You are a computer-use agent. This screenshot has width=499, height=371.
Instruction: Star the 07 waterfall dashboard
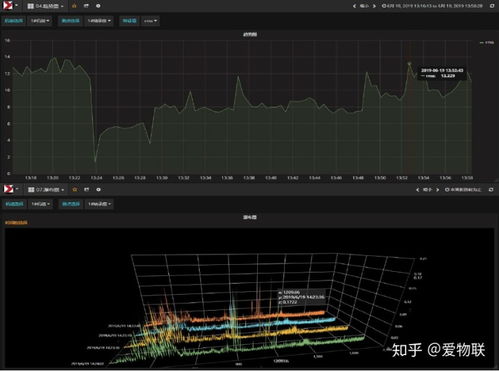[x=75, y=189]
